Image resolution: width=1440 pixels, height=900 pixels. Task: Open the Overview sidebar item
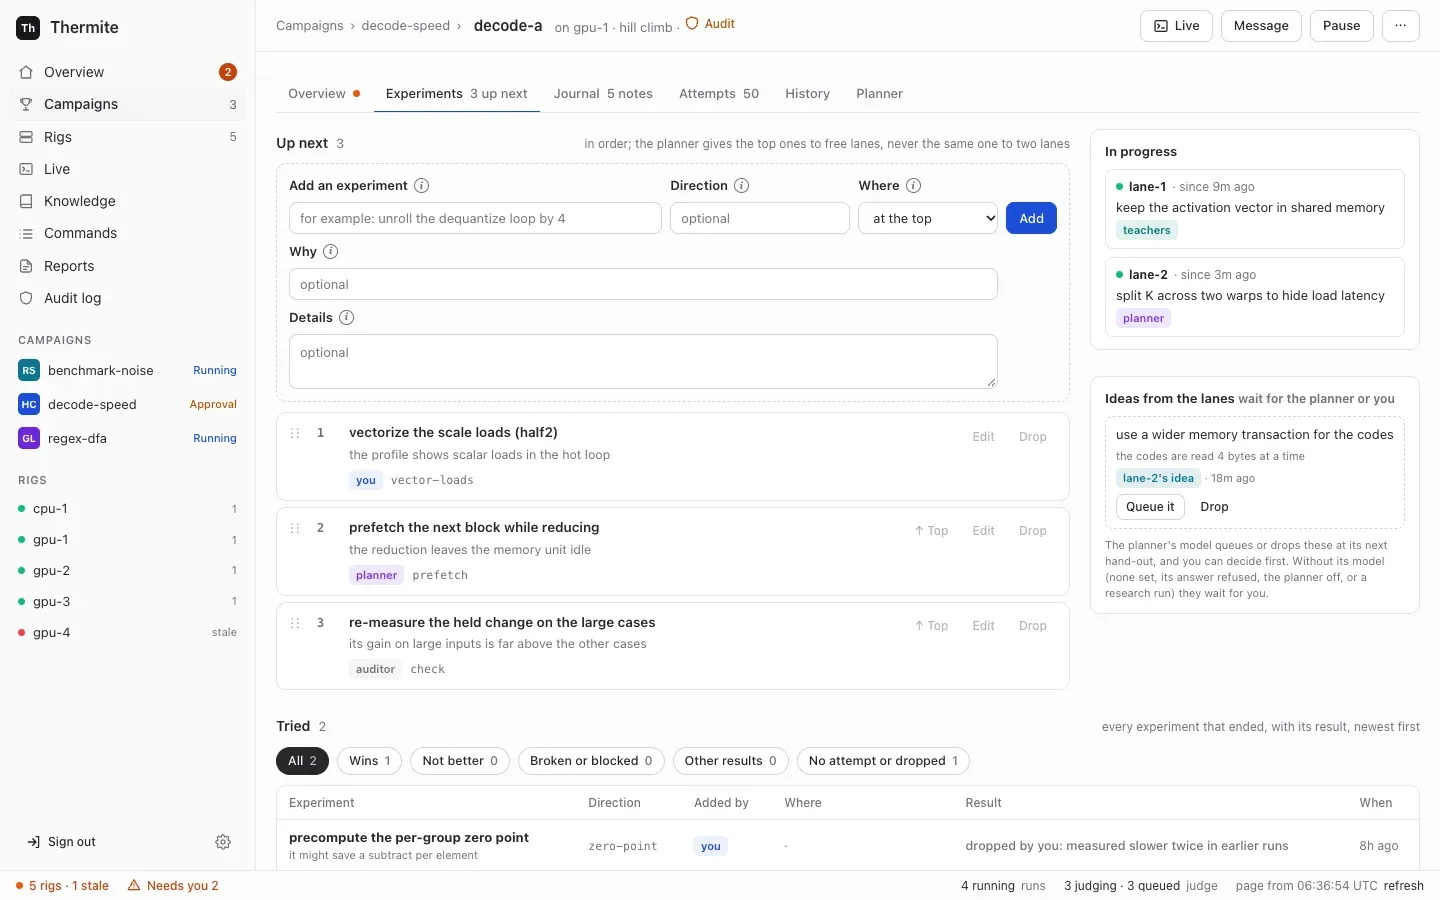[x=127, y=72]
